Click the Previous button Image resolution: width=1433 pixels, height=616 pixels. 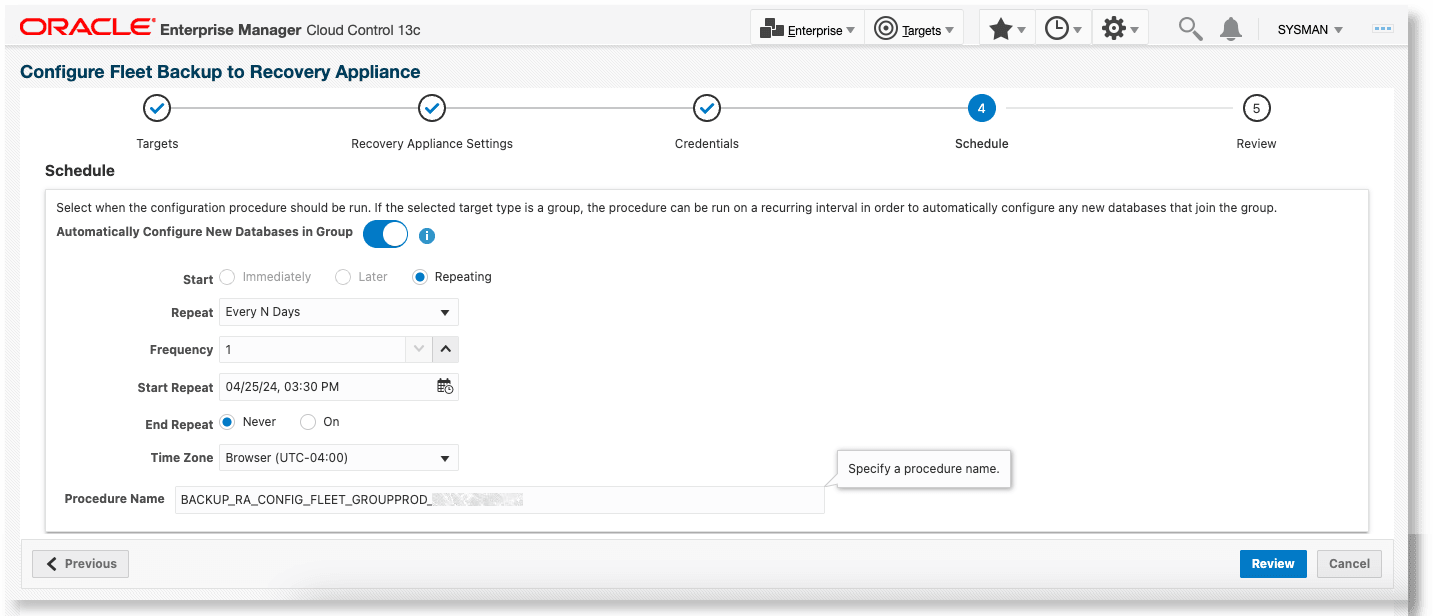(80, 563)
